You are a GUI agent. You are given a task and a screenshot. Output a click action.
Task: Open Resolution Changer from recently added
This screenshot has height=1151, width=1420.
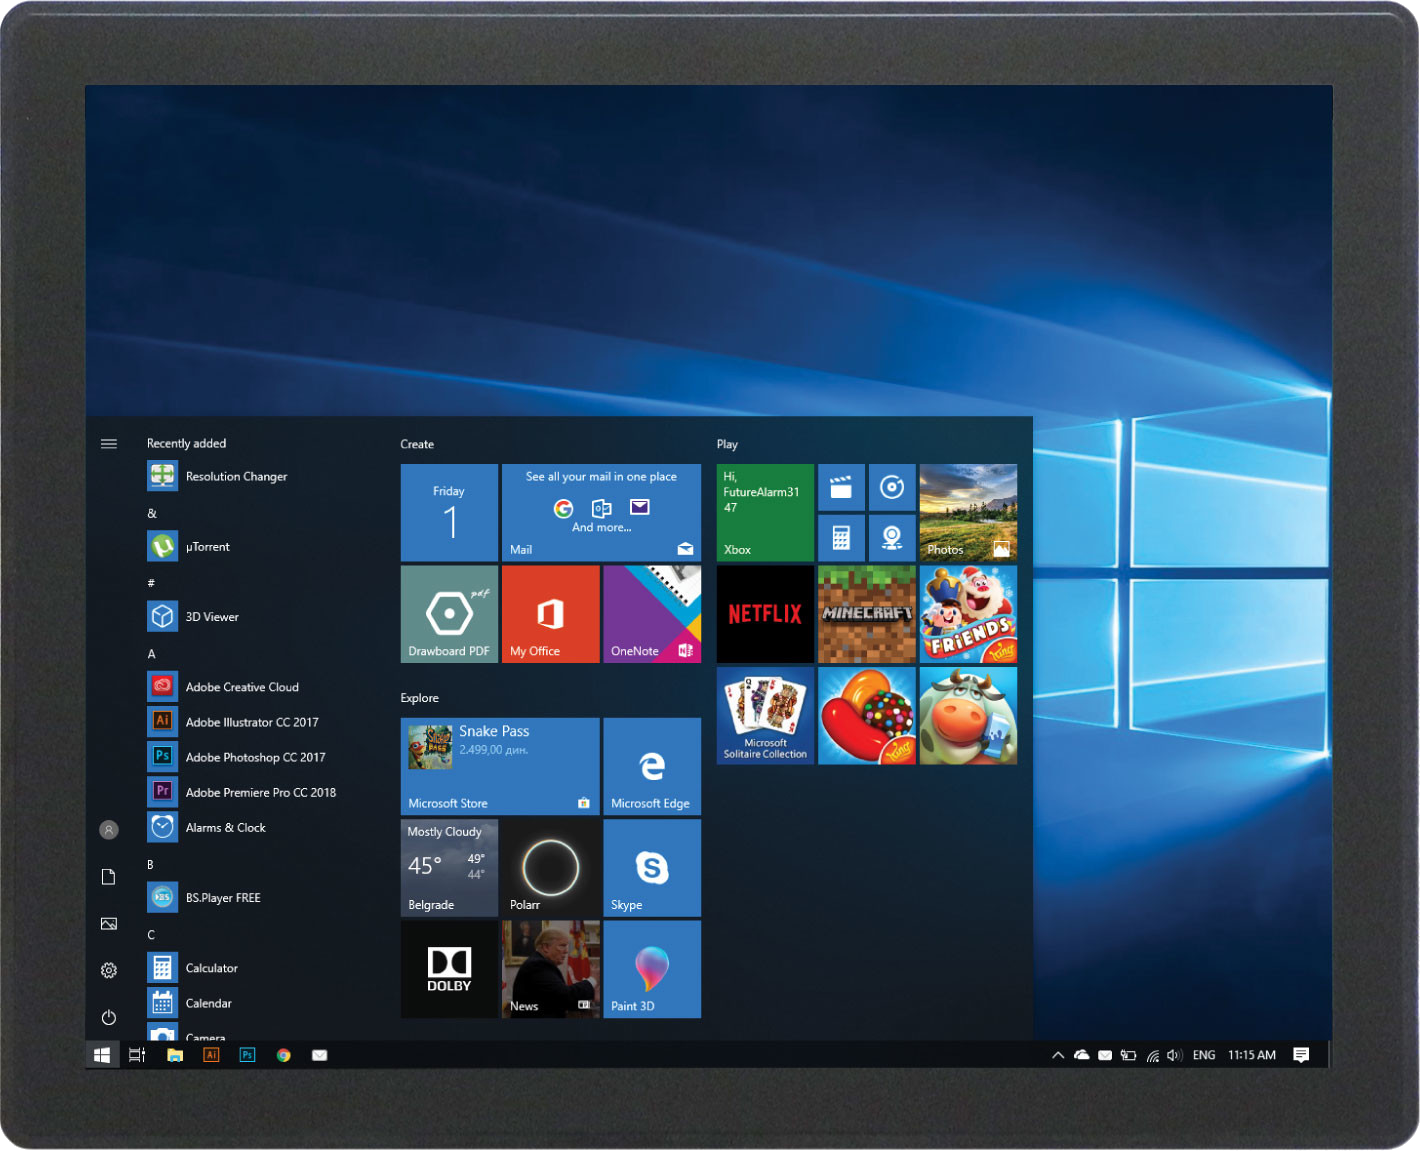pos(218,477)
